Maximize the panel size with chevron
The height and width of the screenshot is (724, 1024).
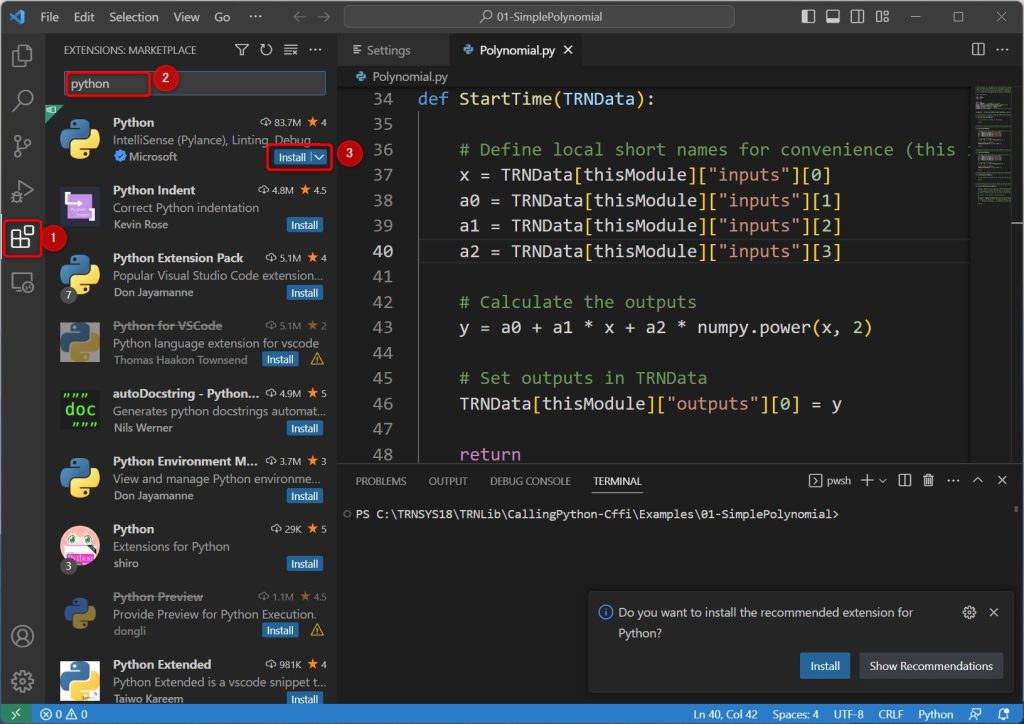[x=978, y=480]
